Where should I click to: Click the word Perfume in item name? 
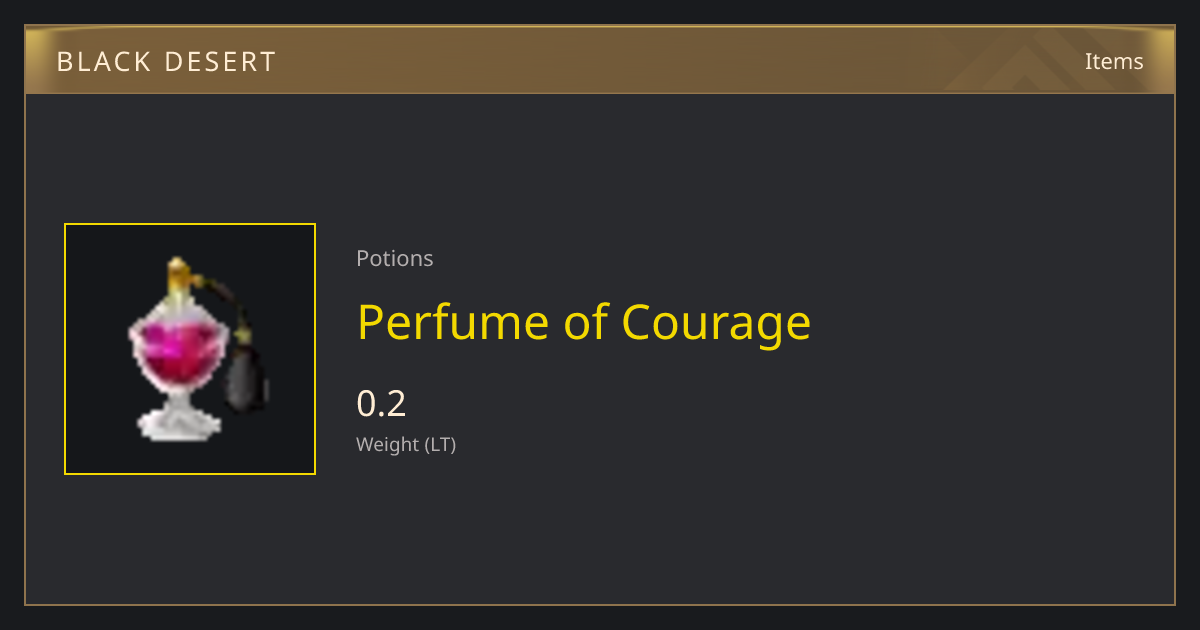[454, 322]
